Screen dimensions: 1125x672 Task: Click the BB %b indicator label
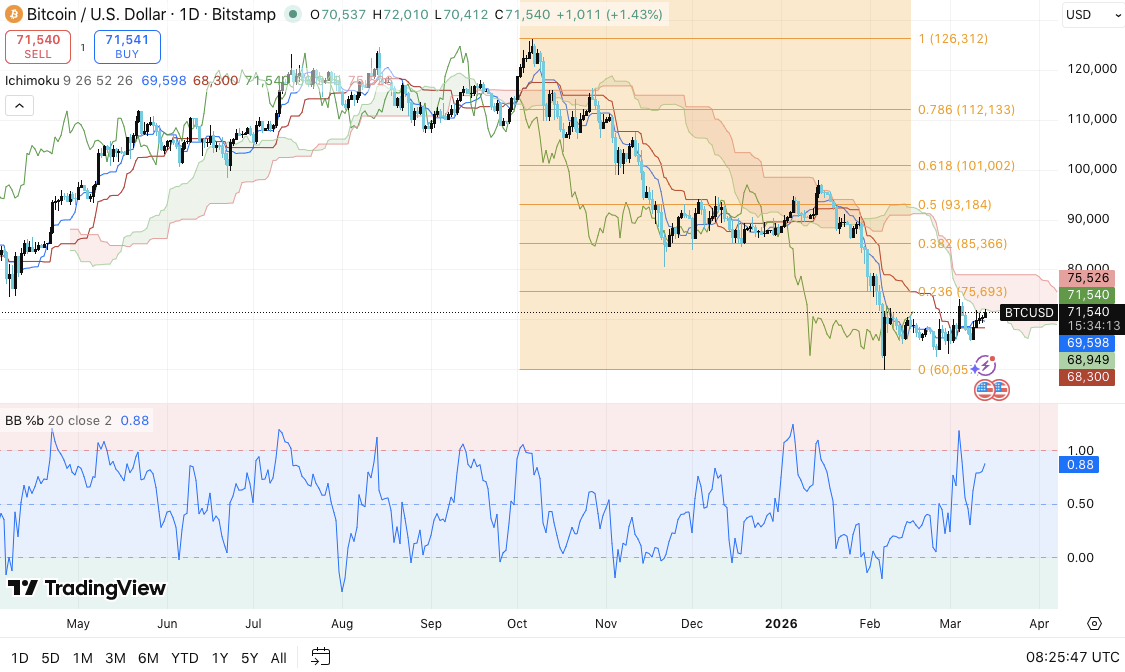click(26, 420)
